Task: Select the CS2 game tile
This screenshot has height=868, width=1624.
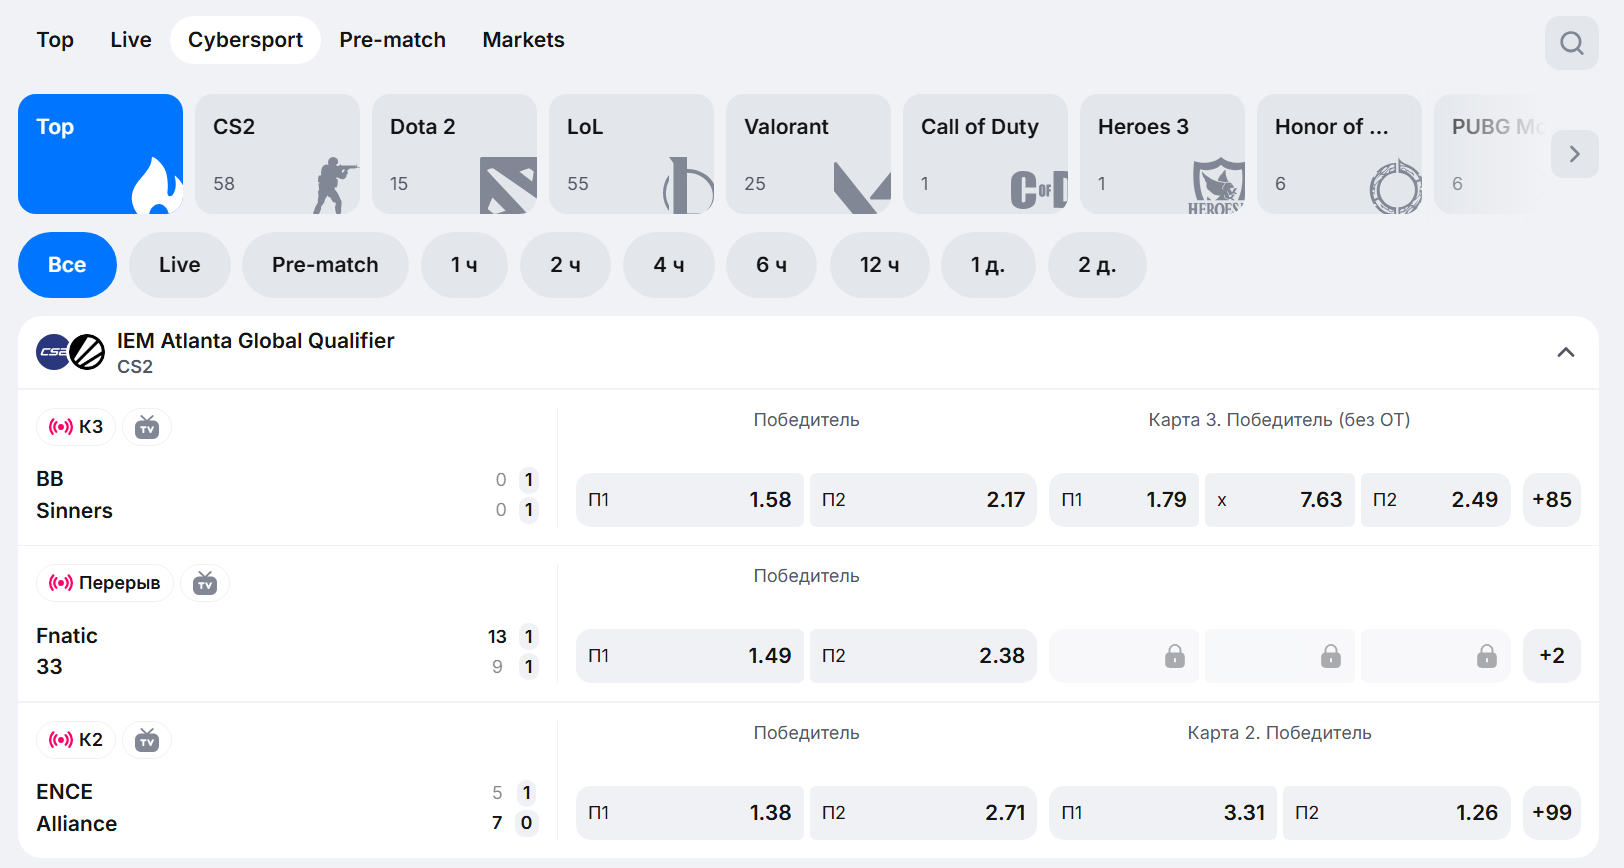Action: pyautogui.click(x=277, y=154)
